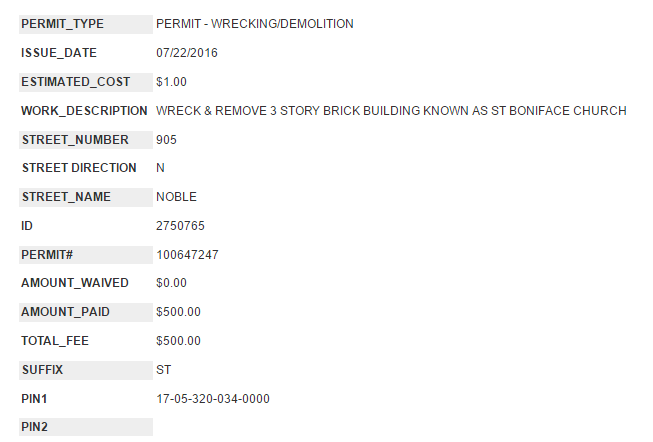Viewport: 653px width, 442px height.
Task: Select the NOBLE street name value
Action: [x=177, y=197]
